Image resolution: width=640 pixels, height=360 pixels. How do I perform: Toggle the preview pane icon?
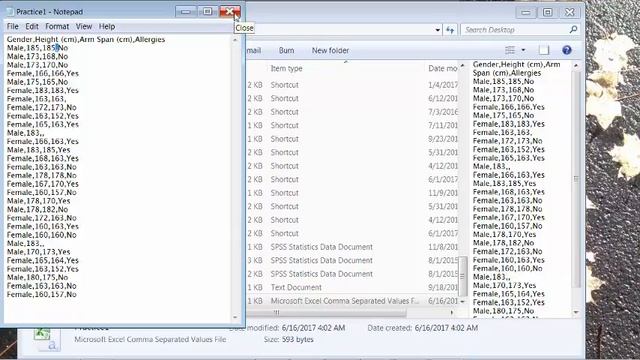(544, 50)
